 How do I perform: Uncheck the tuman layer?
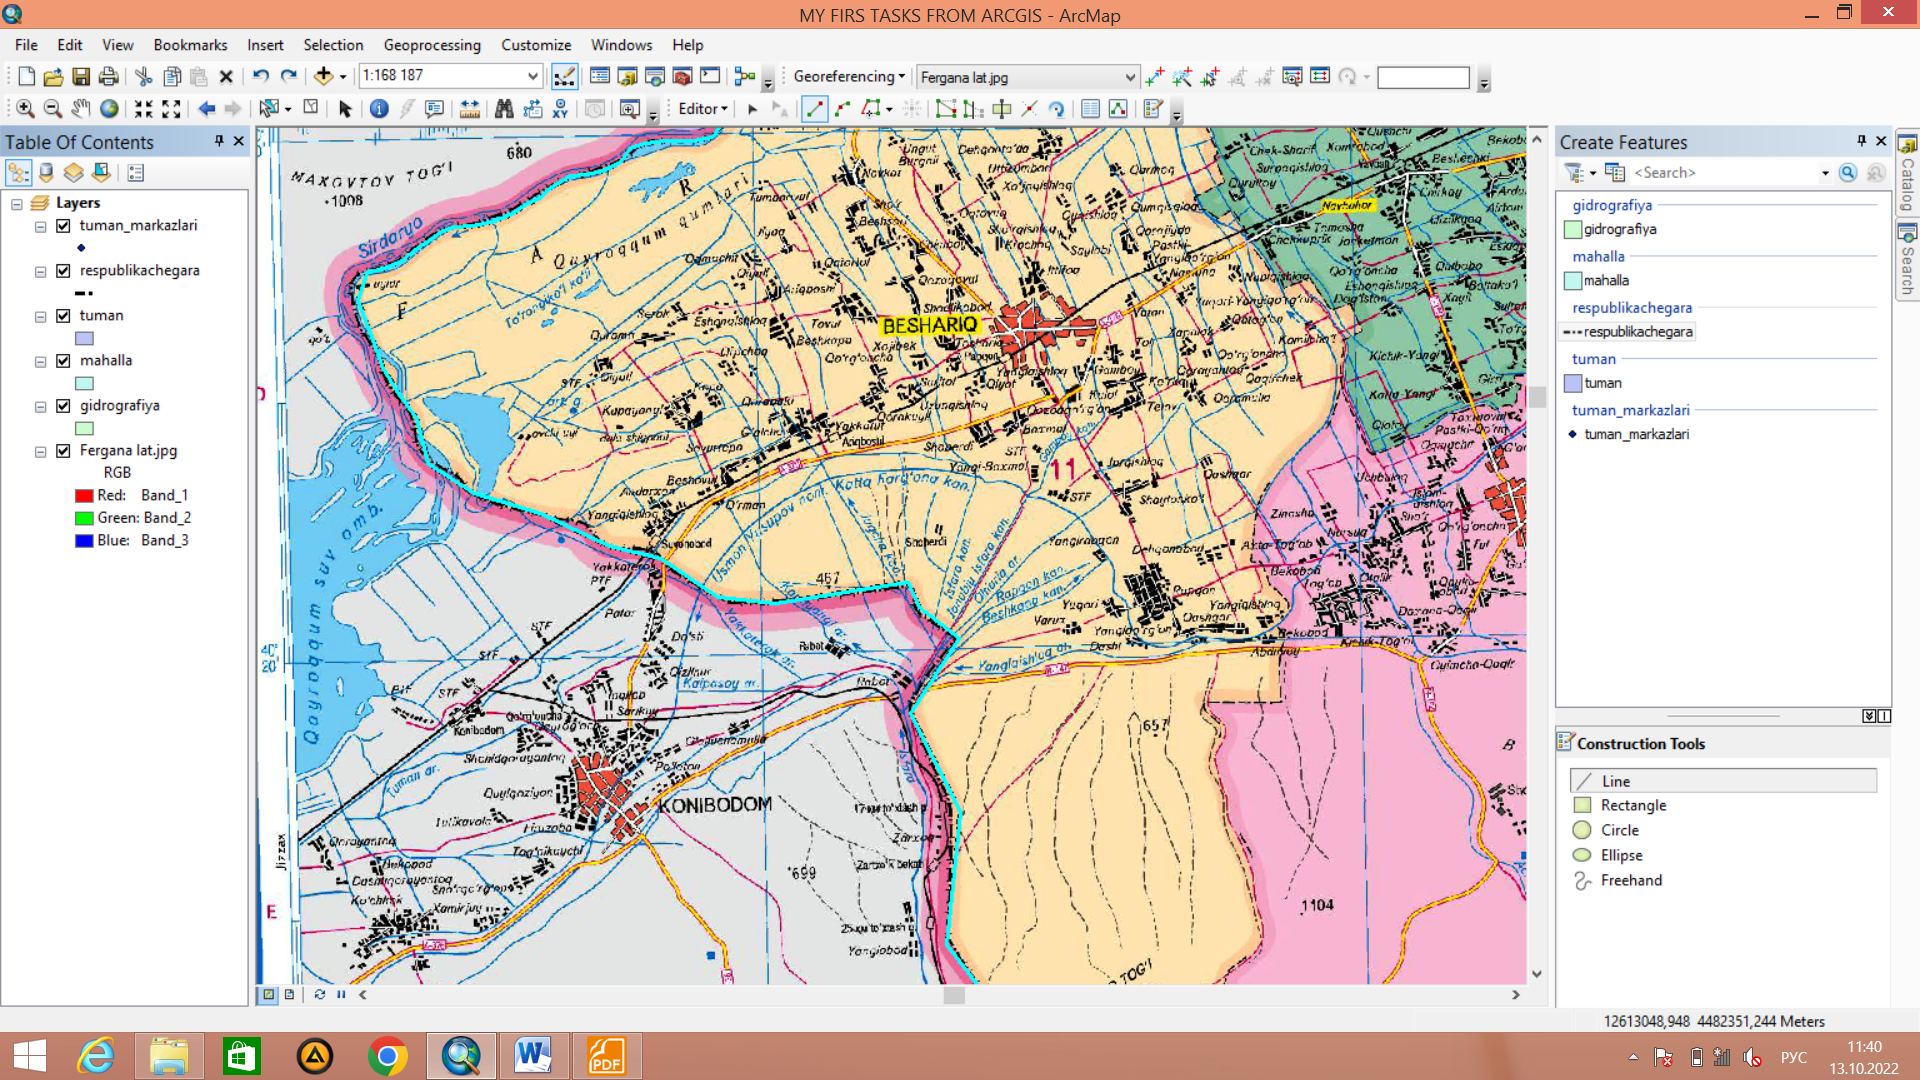(63, 316)
